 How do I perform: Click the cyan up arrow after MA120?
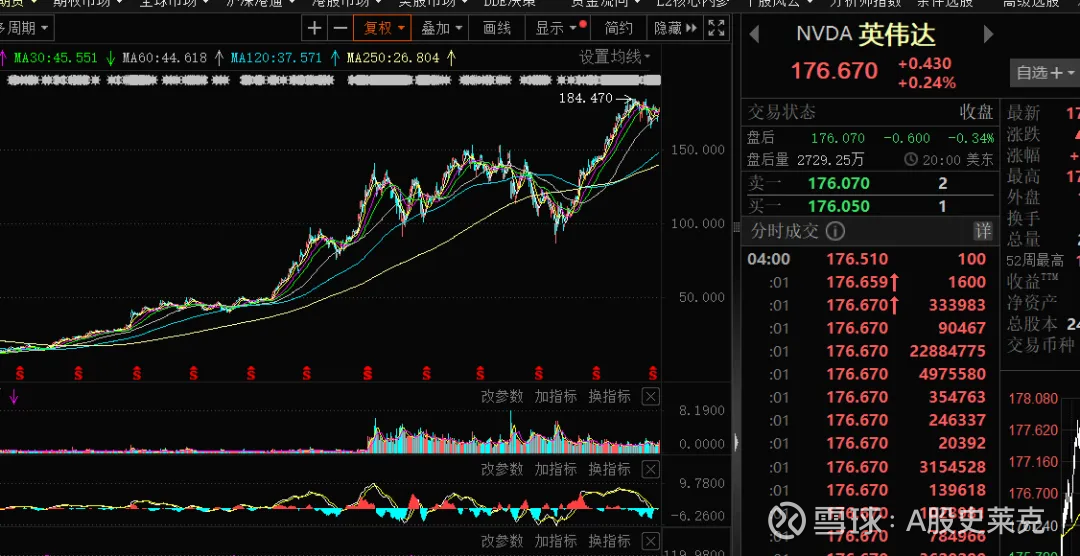(x=335, y=58)
